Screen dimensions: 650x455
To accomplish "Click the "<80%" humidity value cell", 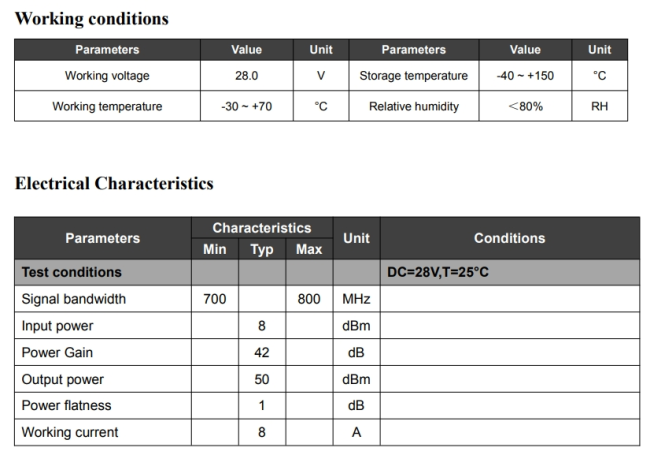I will pos(525,106).
